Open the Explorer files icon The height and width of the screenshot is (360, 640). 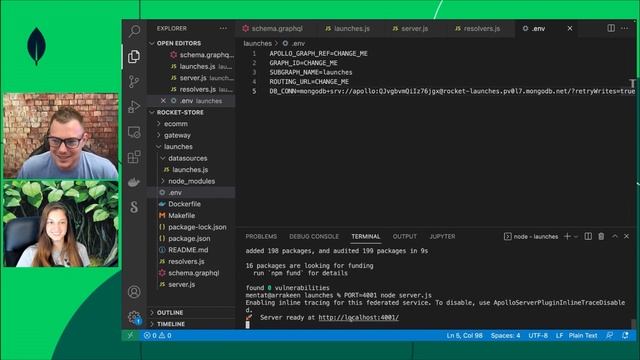coord(134,56)
